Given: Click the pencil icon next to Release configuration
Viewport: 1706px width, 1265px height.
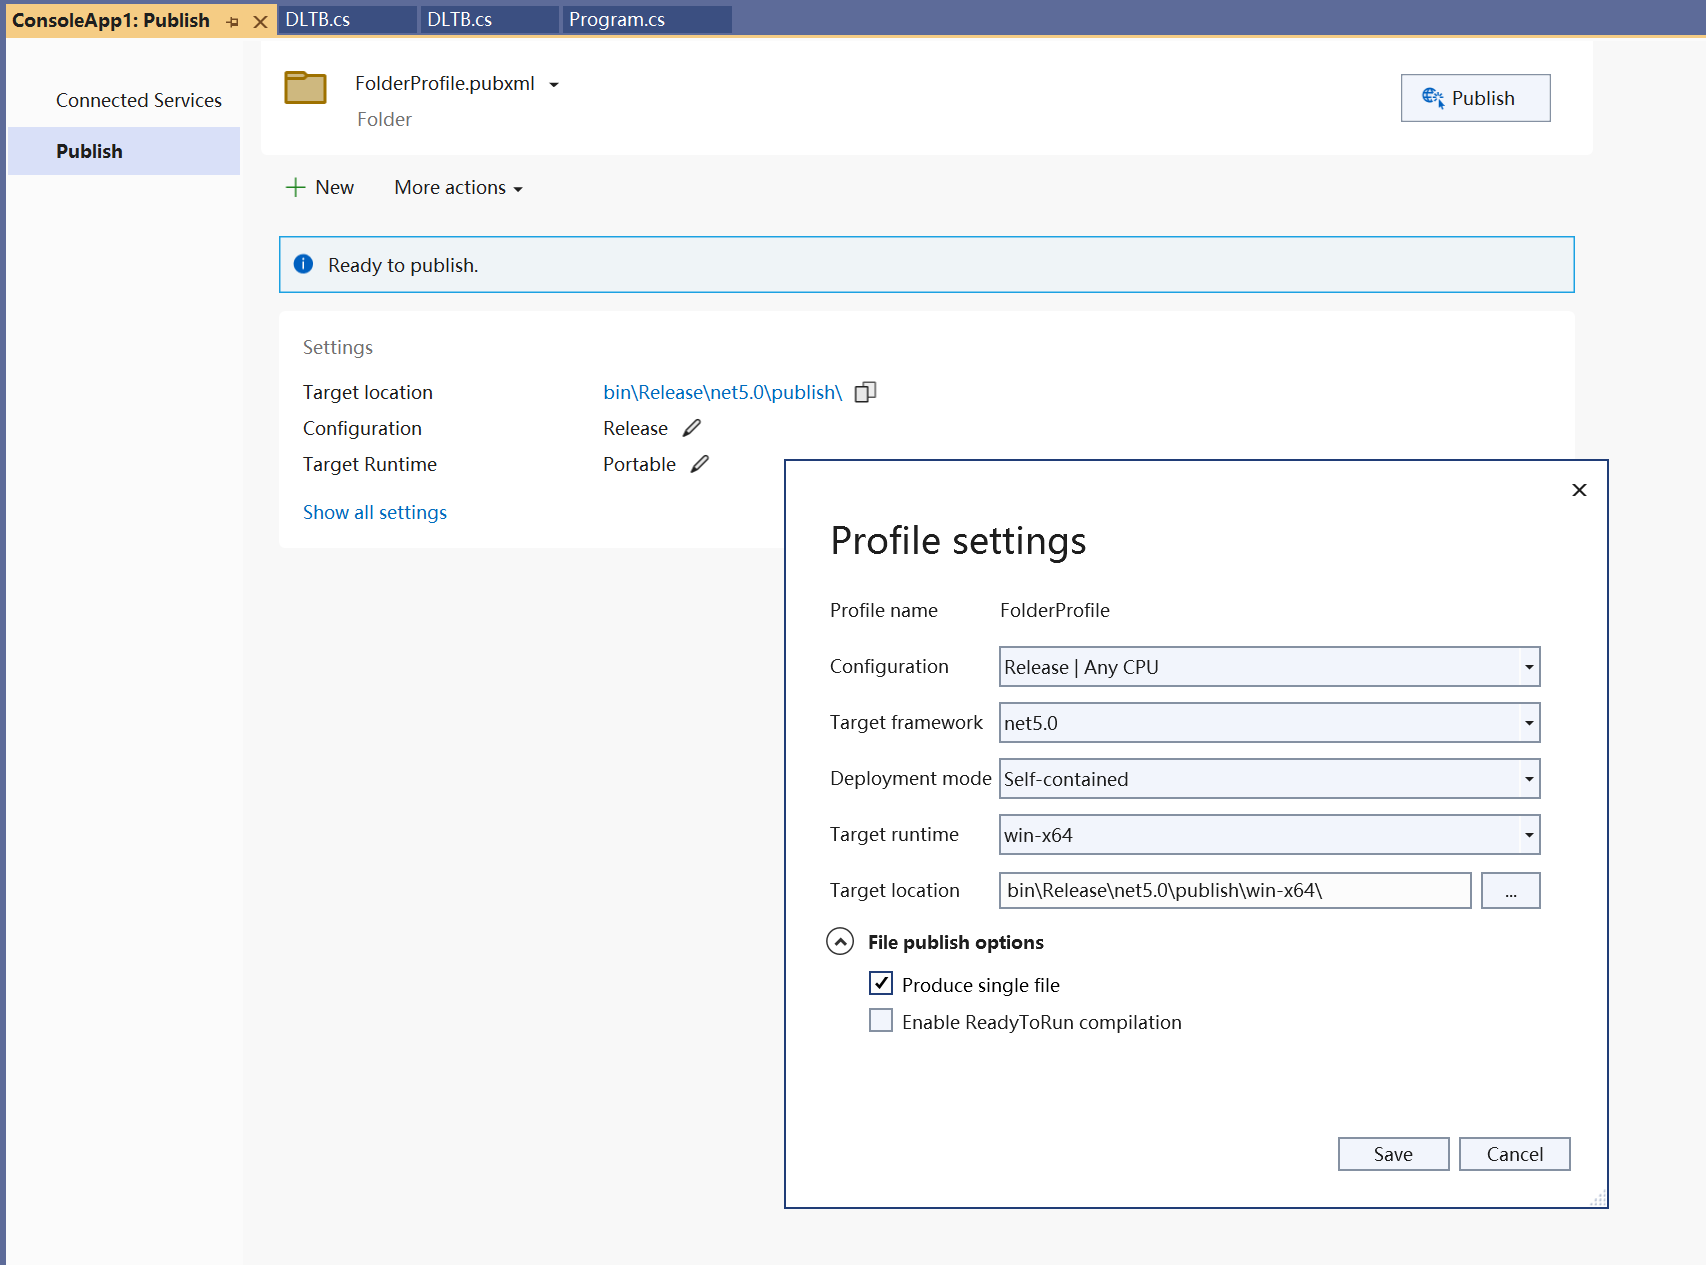Looking at the screenshot, I should [692, 428].
